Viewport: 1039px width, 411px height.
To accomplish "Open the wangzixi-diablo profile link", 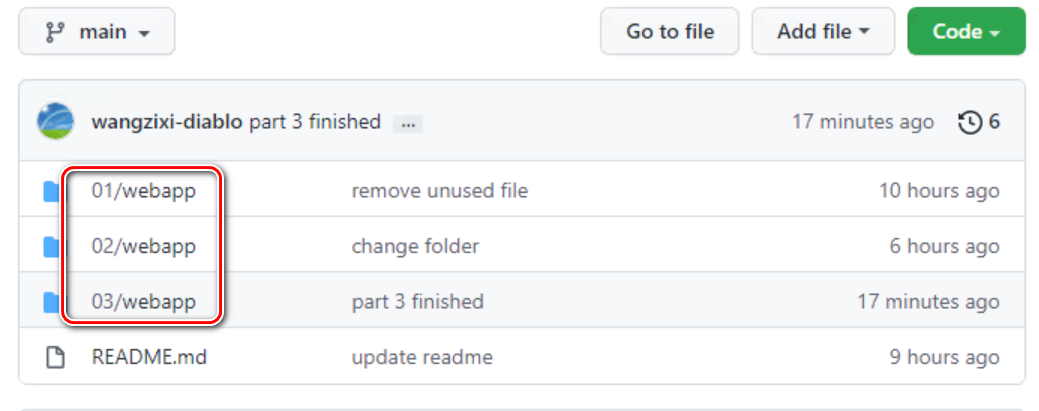I will coord(166,122).
